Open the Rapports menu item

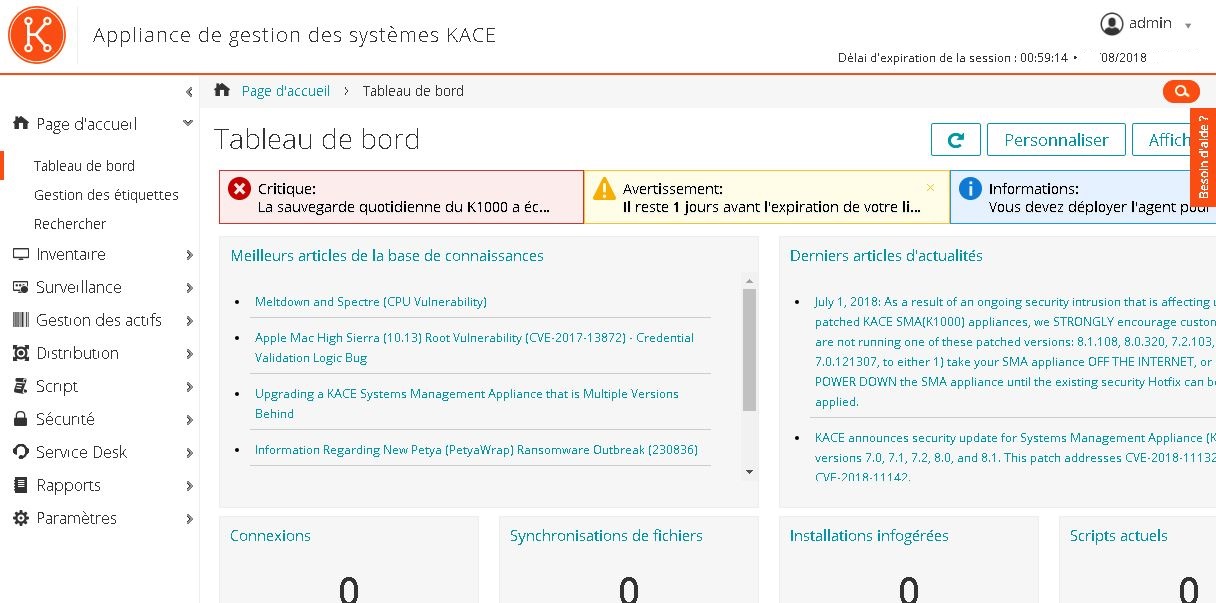68,485
